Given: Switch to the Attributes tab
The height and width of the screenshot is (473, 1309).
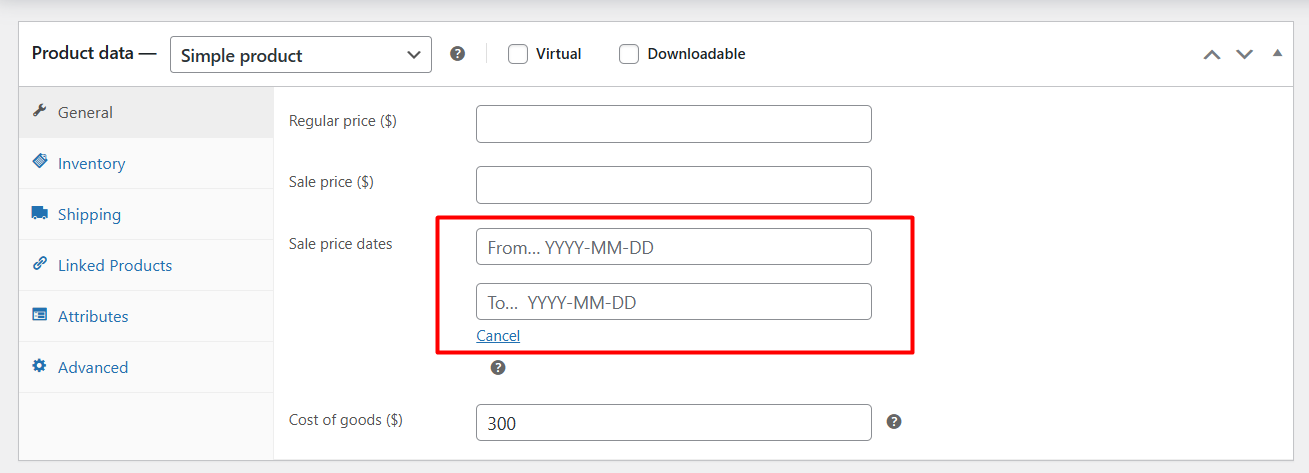Looking at the screenshot, I should (x=146, y=317).
